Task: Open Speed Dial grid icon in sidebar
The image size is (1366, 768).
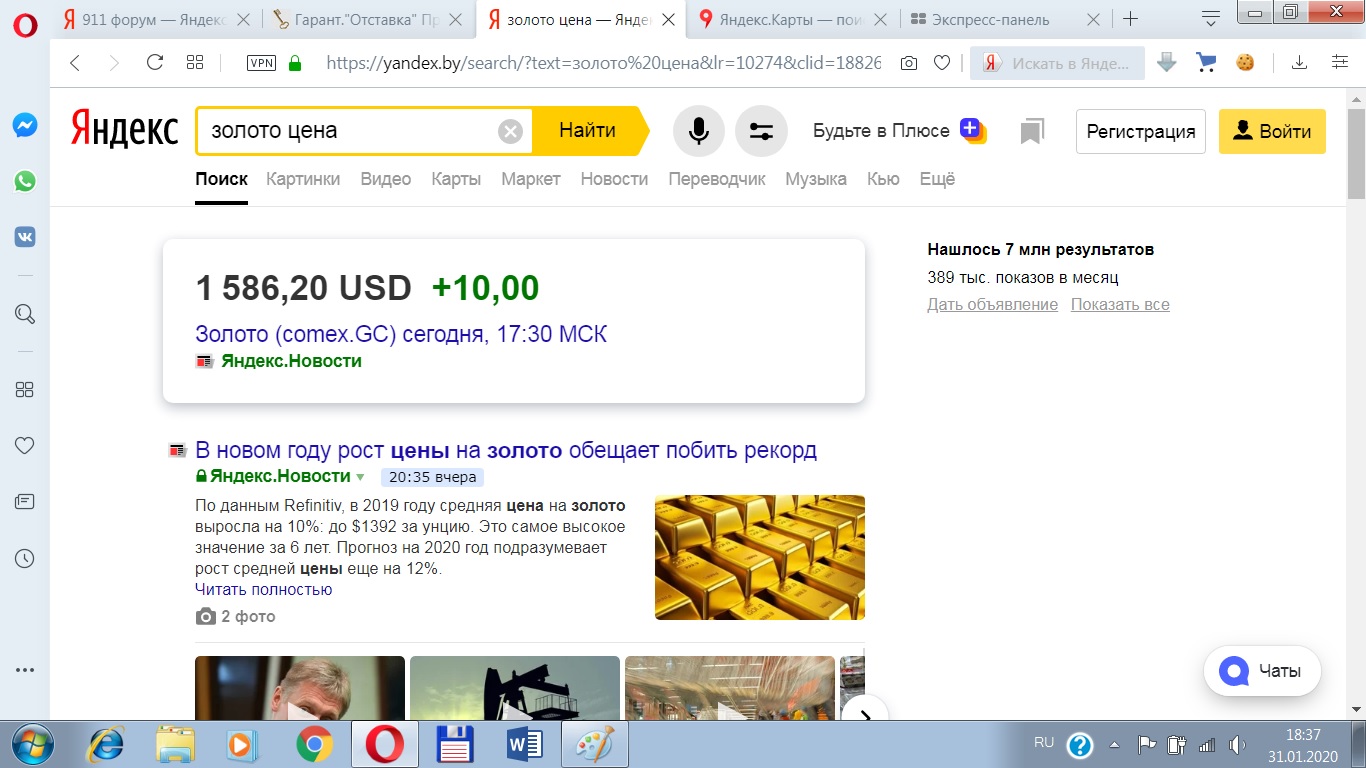Action: [x=25, y=390]
